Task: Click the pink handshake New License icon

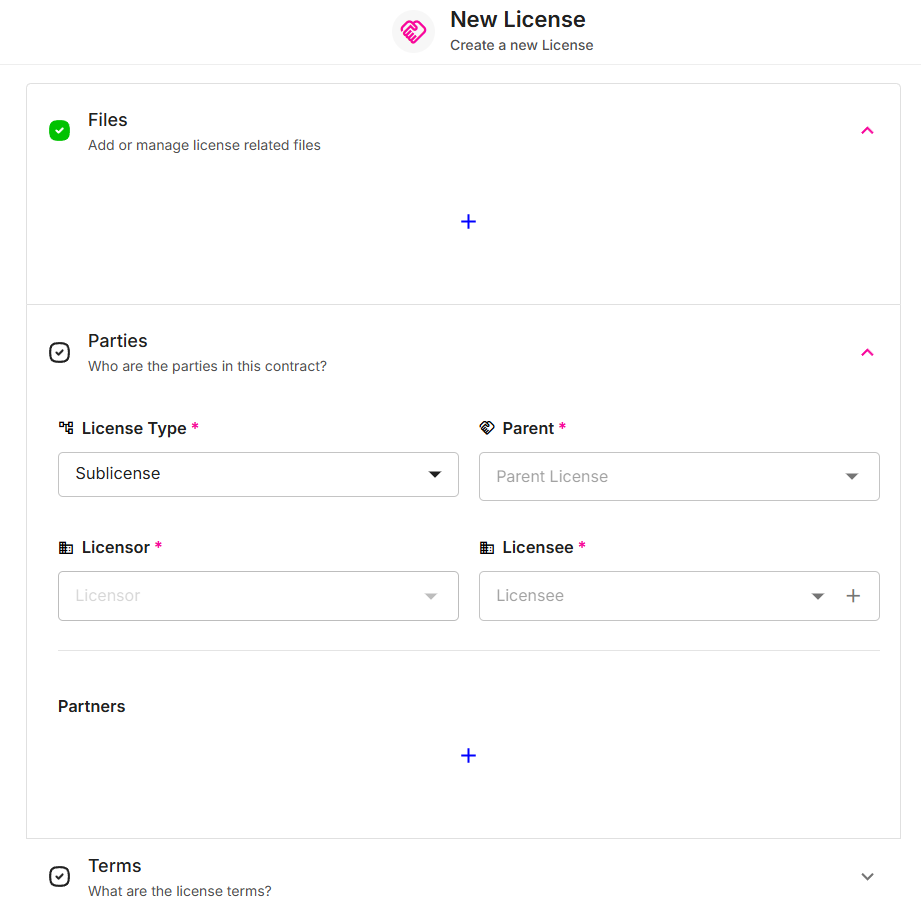Action: pos(413,31)
